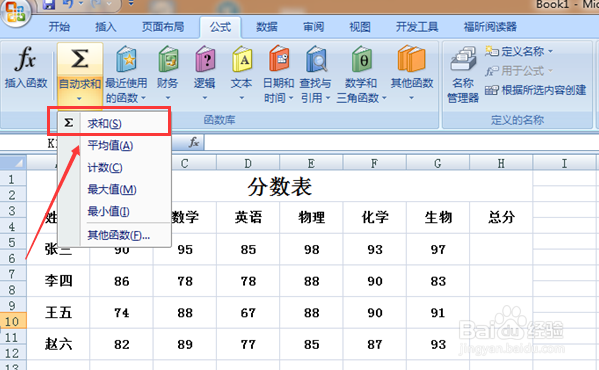Click the 英语 header cell
Viewport: 599px width, 370px height.
pyautogui.click(x=248, y=217)
